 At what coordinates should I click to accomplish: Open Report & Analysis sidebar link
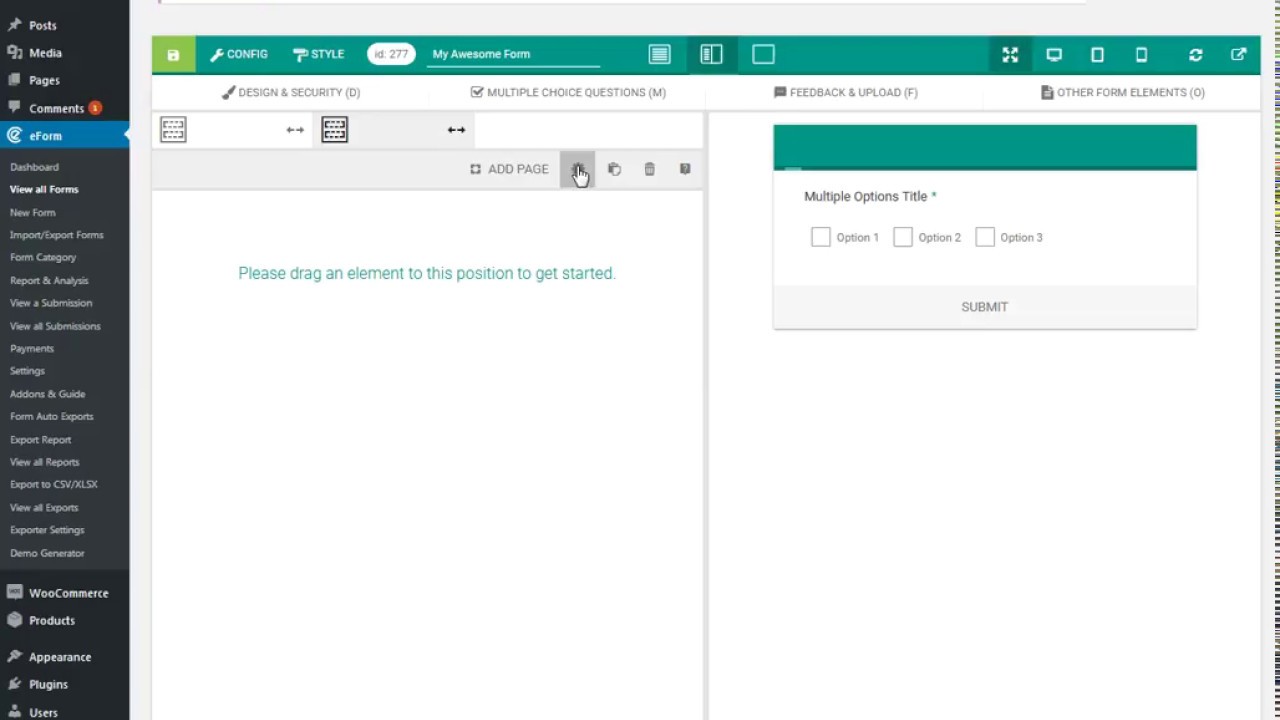tap(49, 281)
